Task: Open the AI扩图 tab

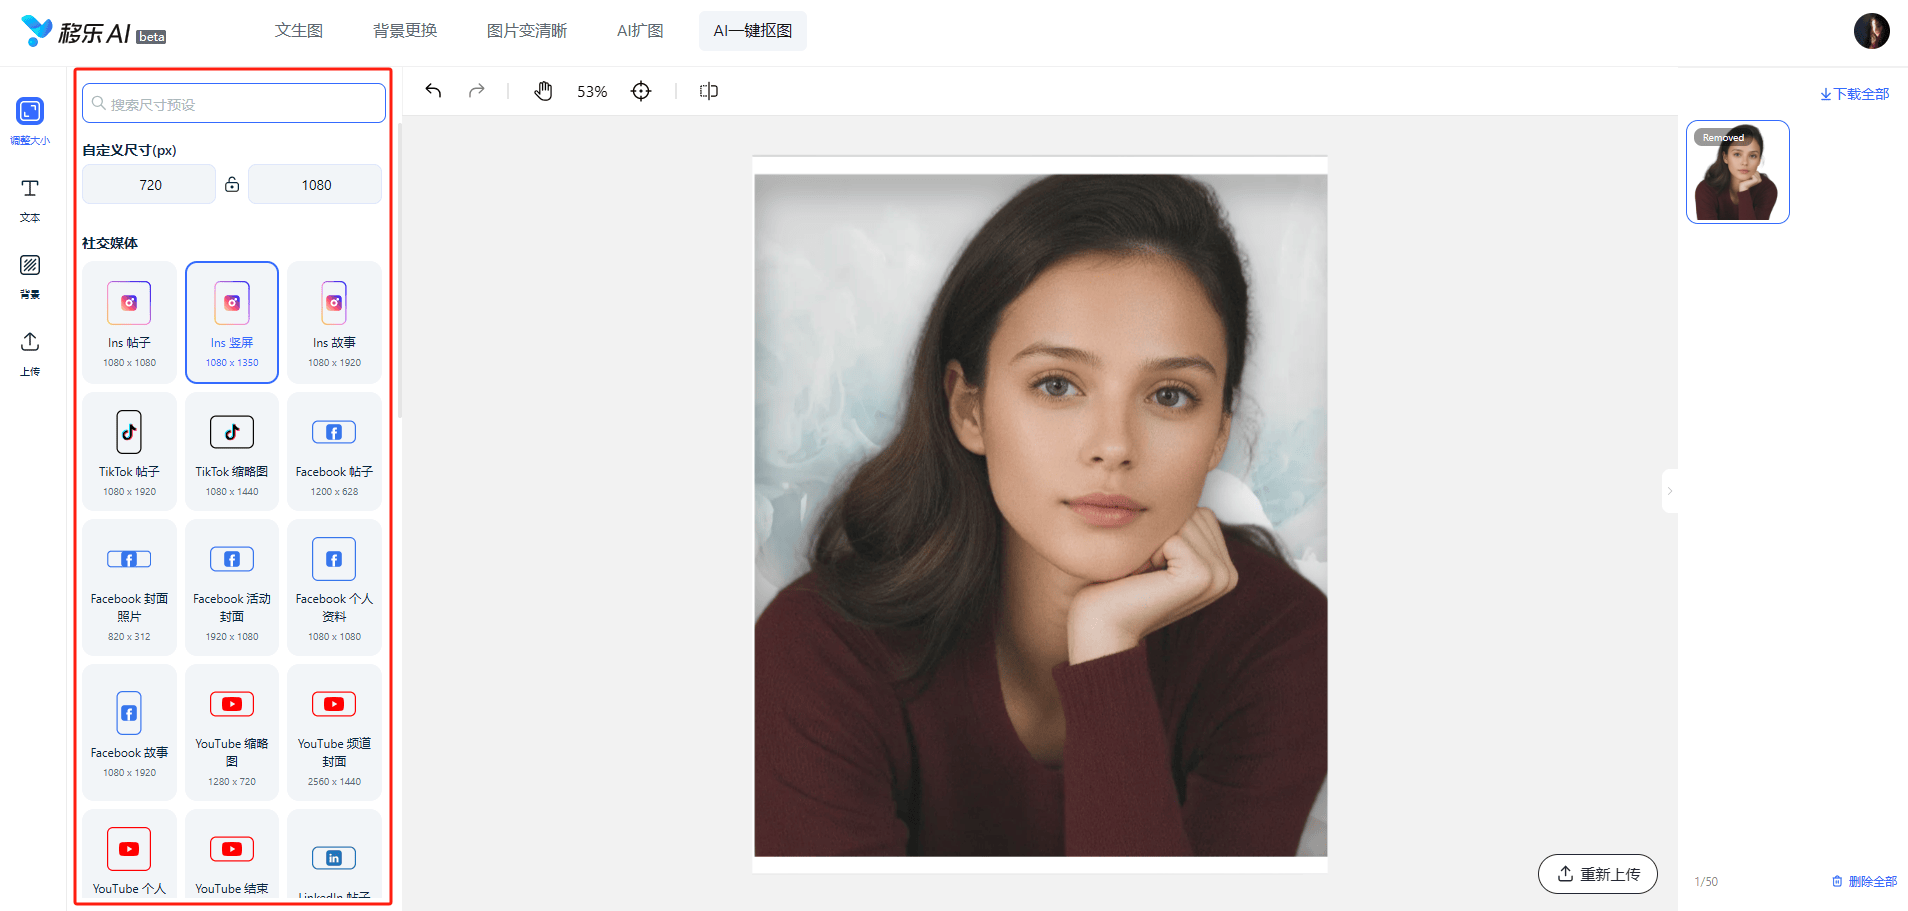Action: click(640, 31)
